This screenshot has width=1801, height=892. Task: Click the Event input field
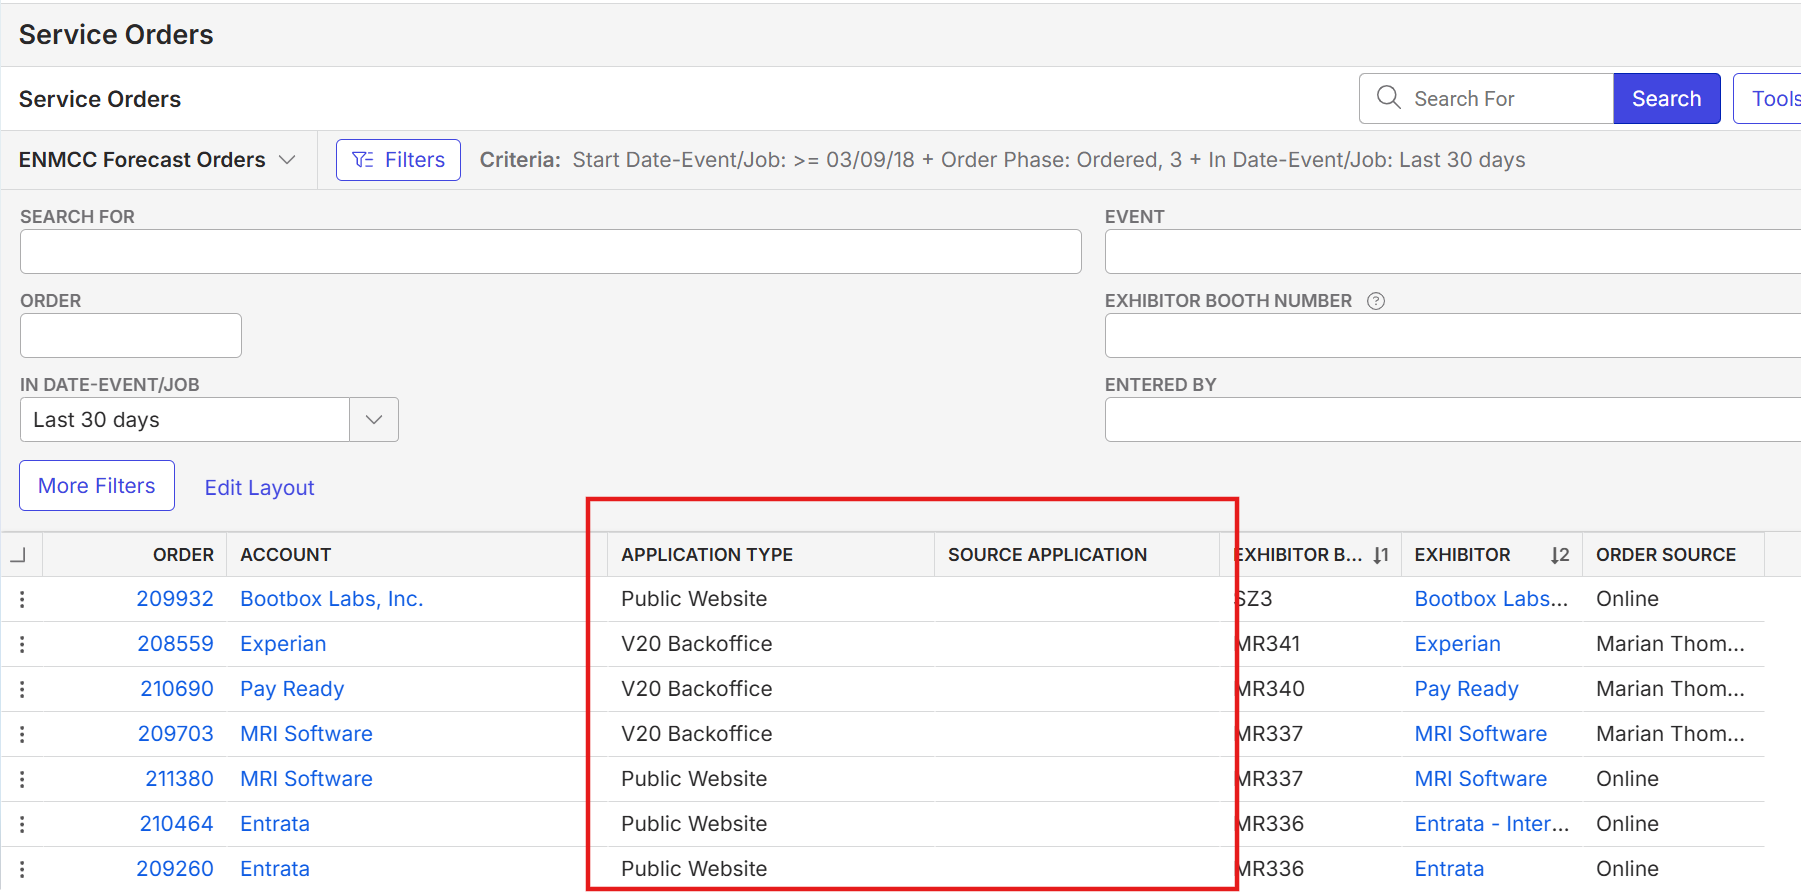[1452, 252]
